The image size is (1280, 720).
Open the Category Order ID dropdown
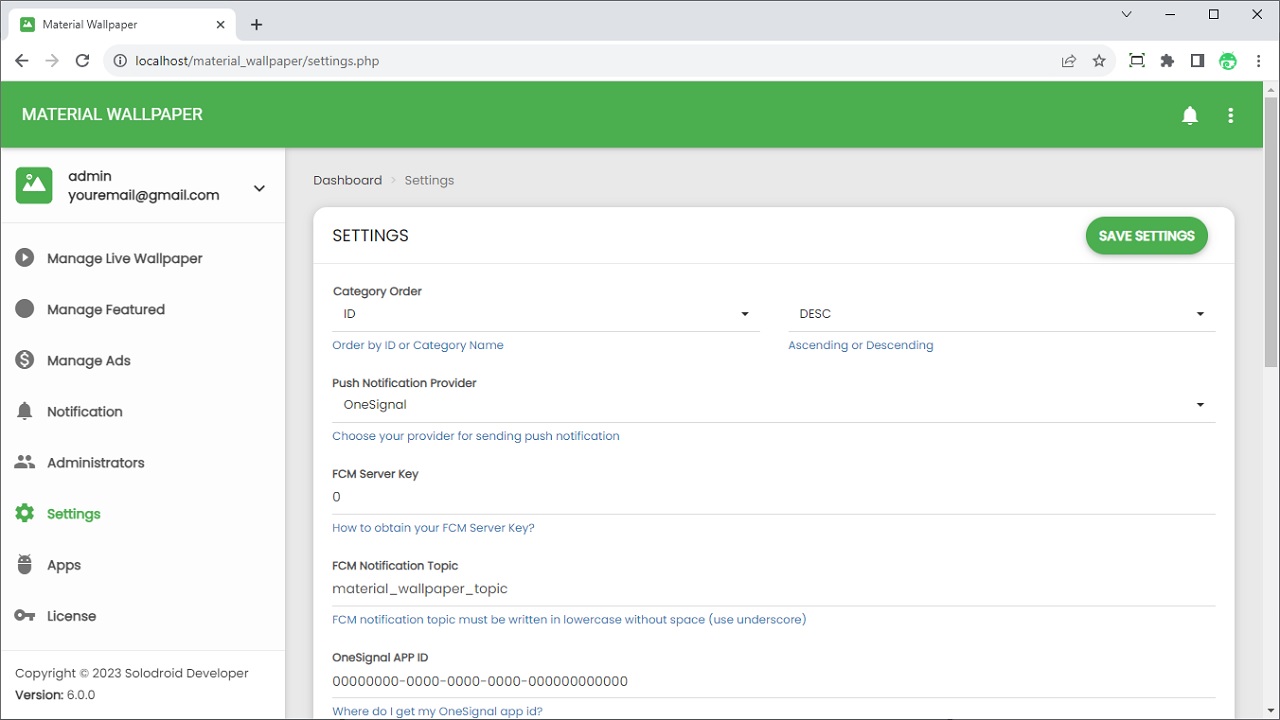pos(545,314)
